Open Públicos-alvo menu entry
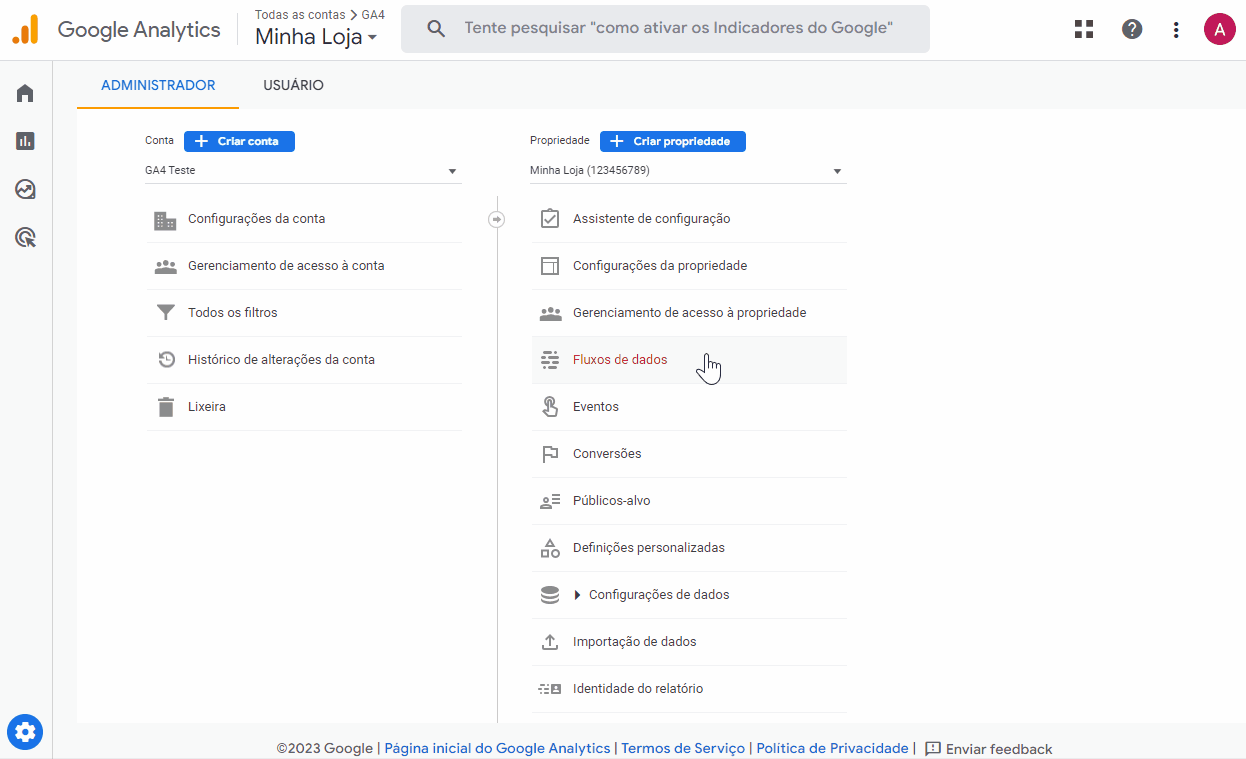 tap(689, 501)
